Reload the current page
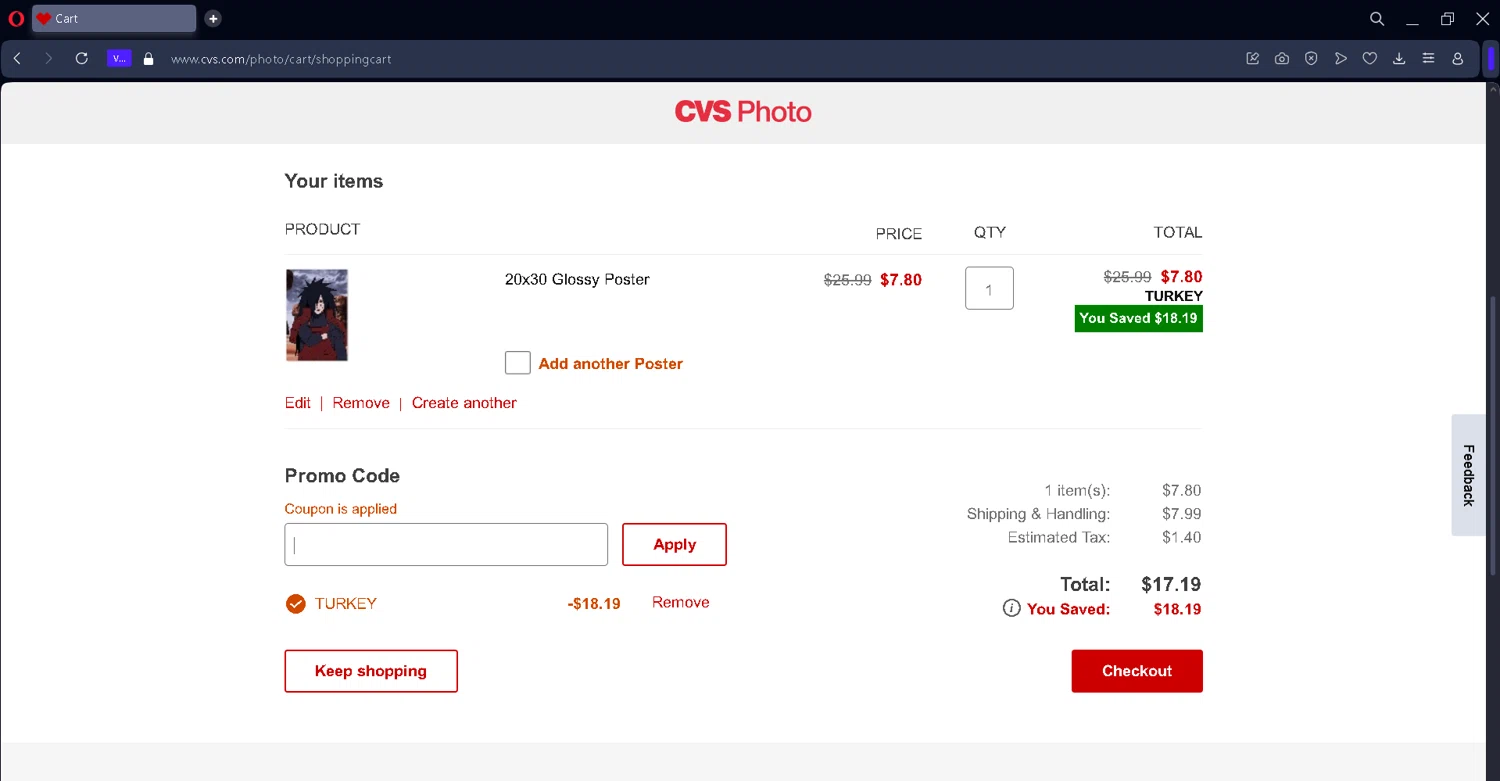The width and height of the screenshot is (1500, 781). [82, 59]
